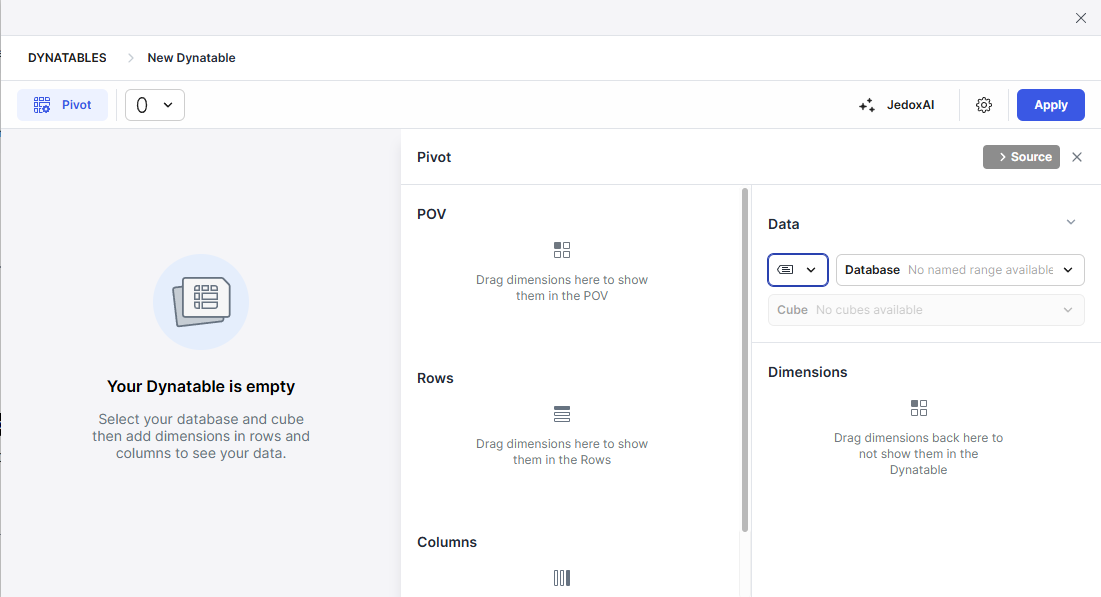Click the Source button in Pivot panel

click(x=1021, y=157)
